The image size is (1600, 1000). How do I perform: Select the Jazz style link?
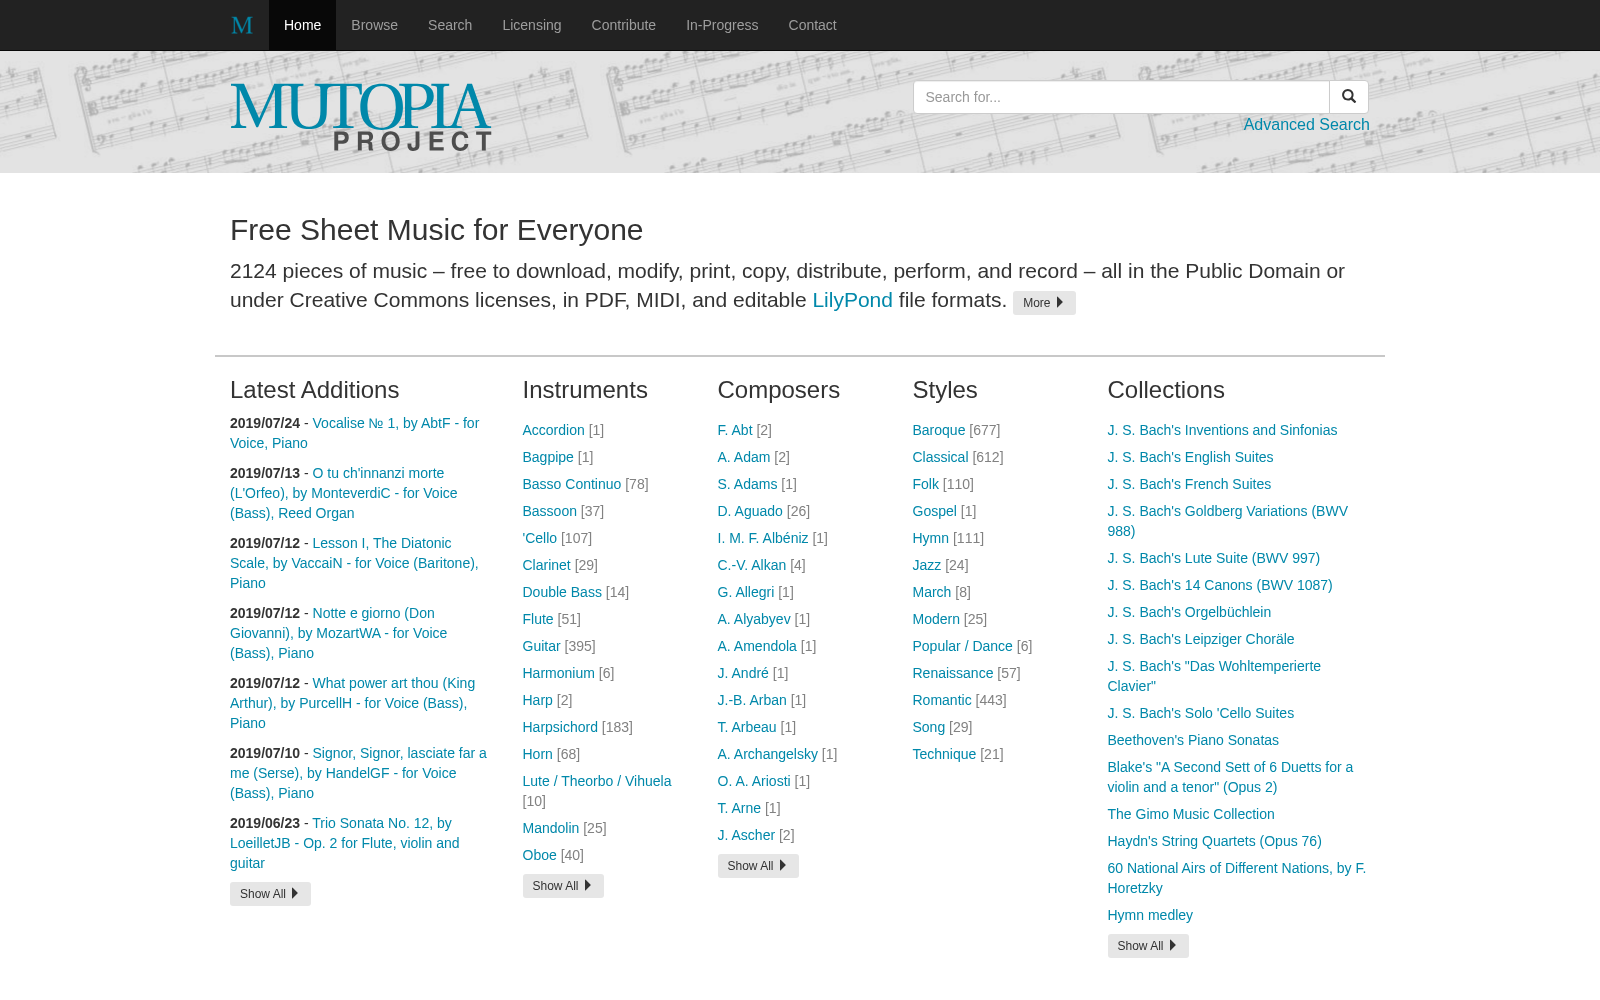point(926,565)
